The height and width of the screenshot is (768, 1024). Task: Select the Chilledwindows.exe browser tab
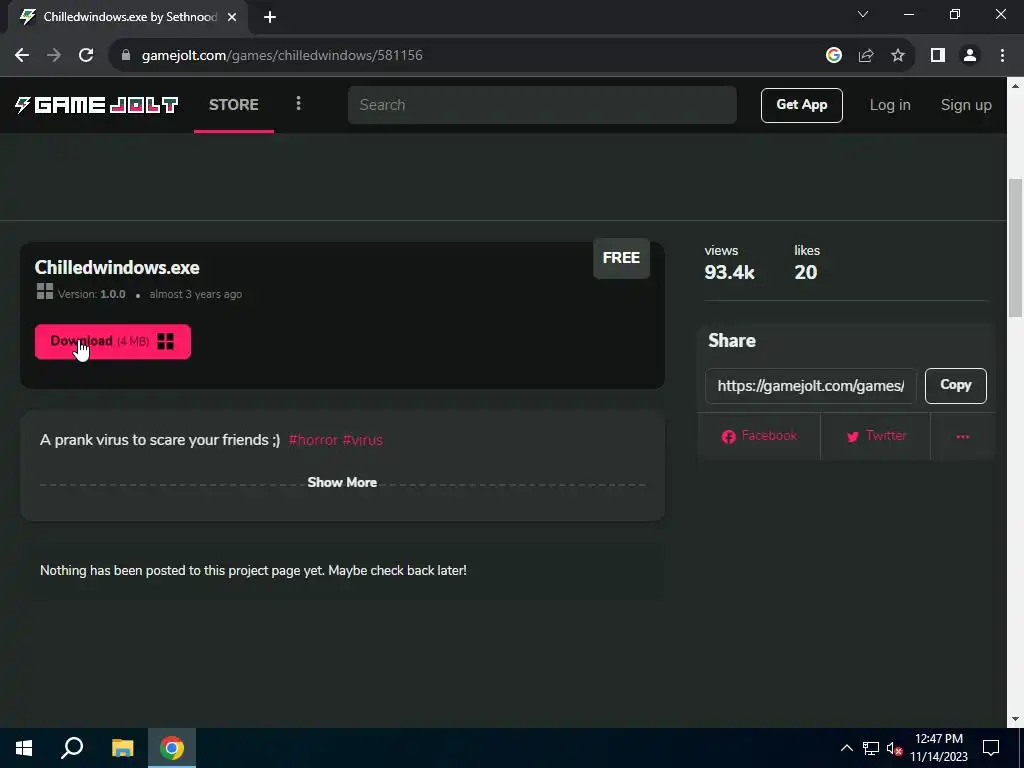pos(129,17)
